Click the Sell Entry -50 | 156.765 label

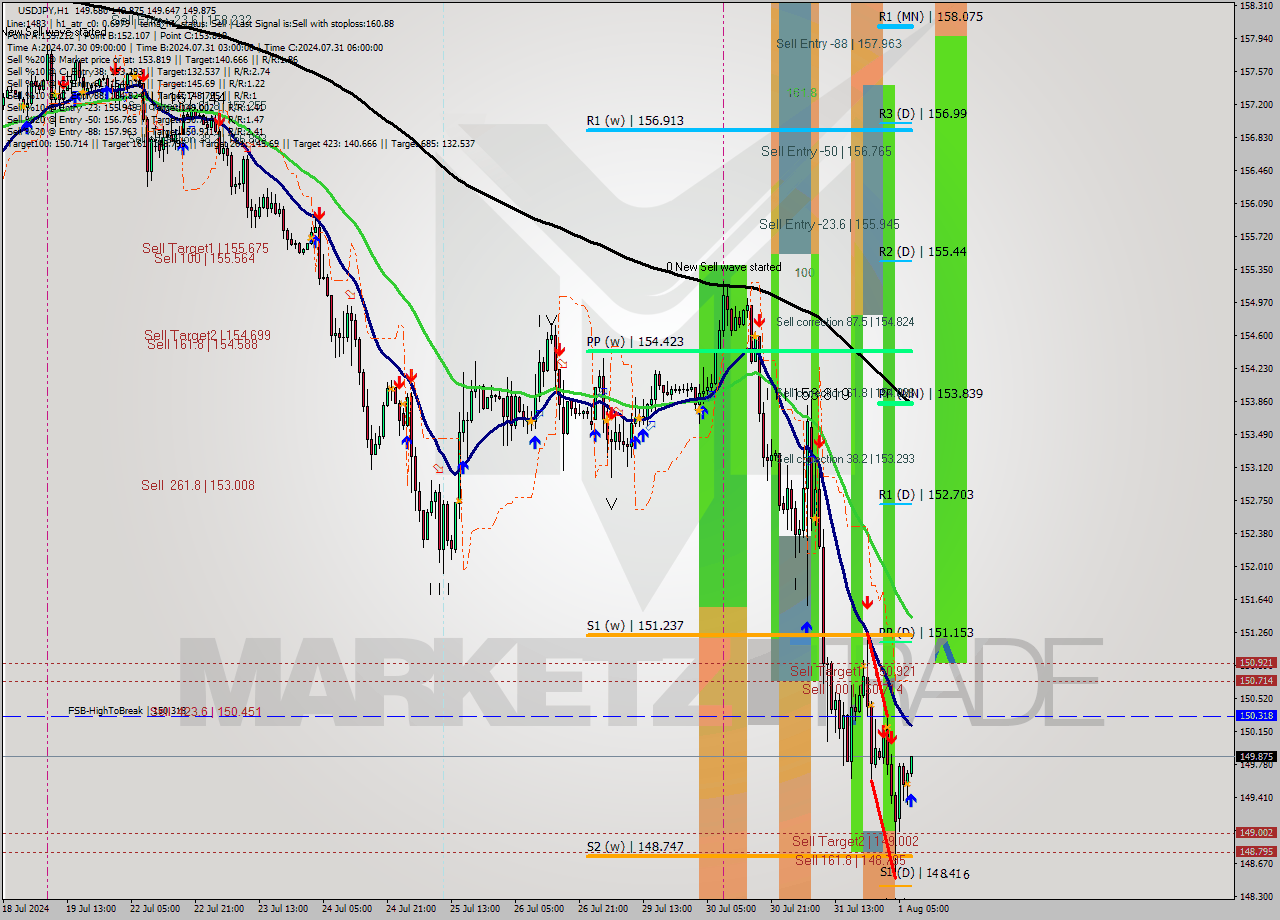pyautogui.click(x=826, y=151)
